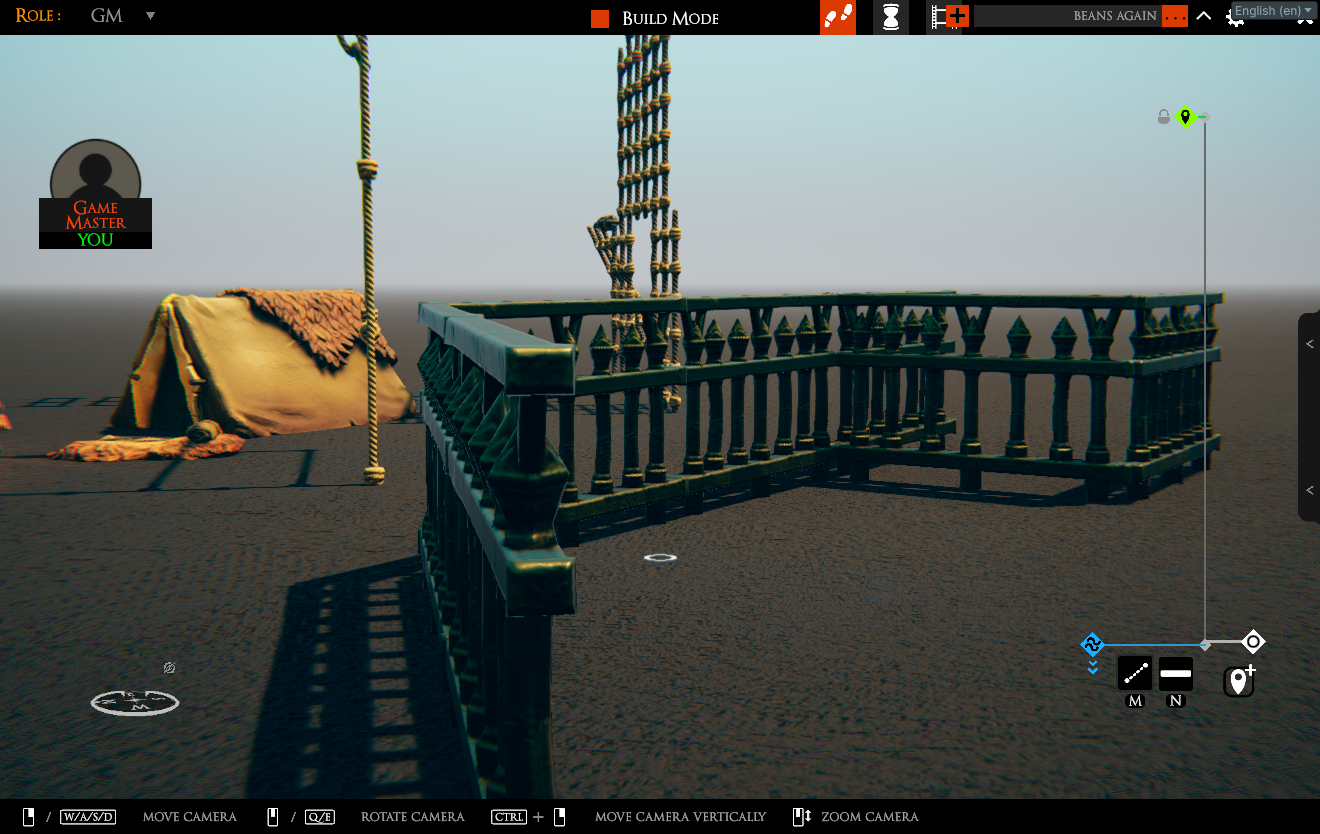The width and height of the screenshot is (1320, 834).
Task: Click the green location pin marker
Action: [1185, 117]
